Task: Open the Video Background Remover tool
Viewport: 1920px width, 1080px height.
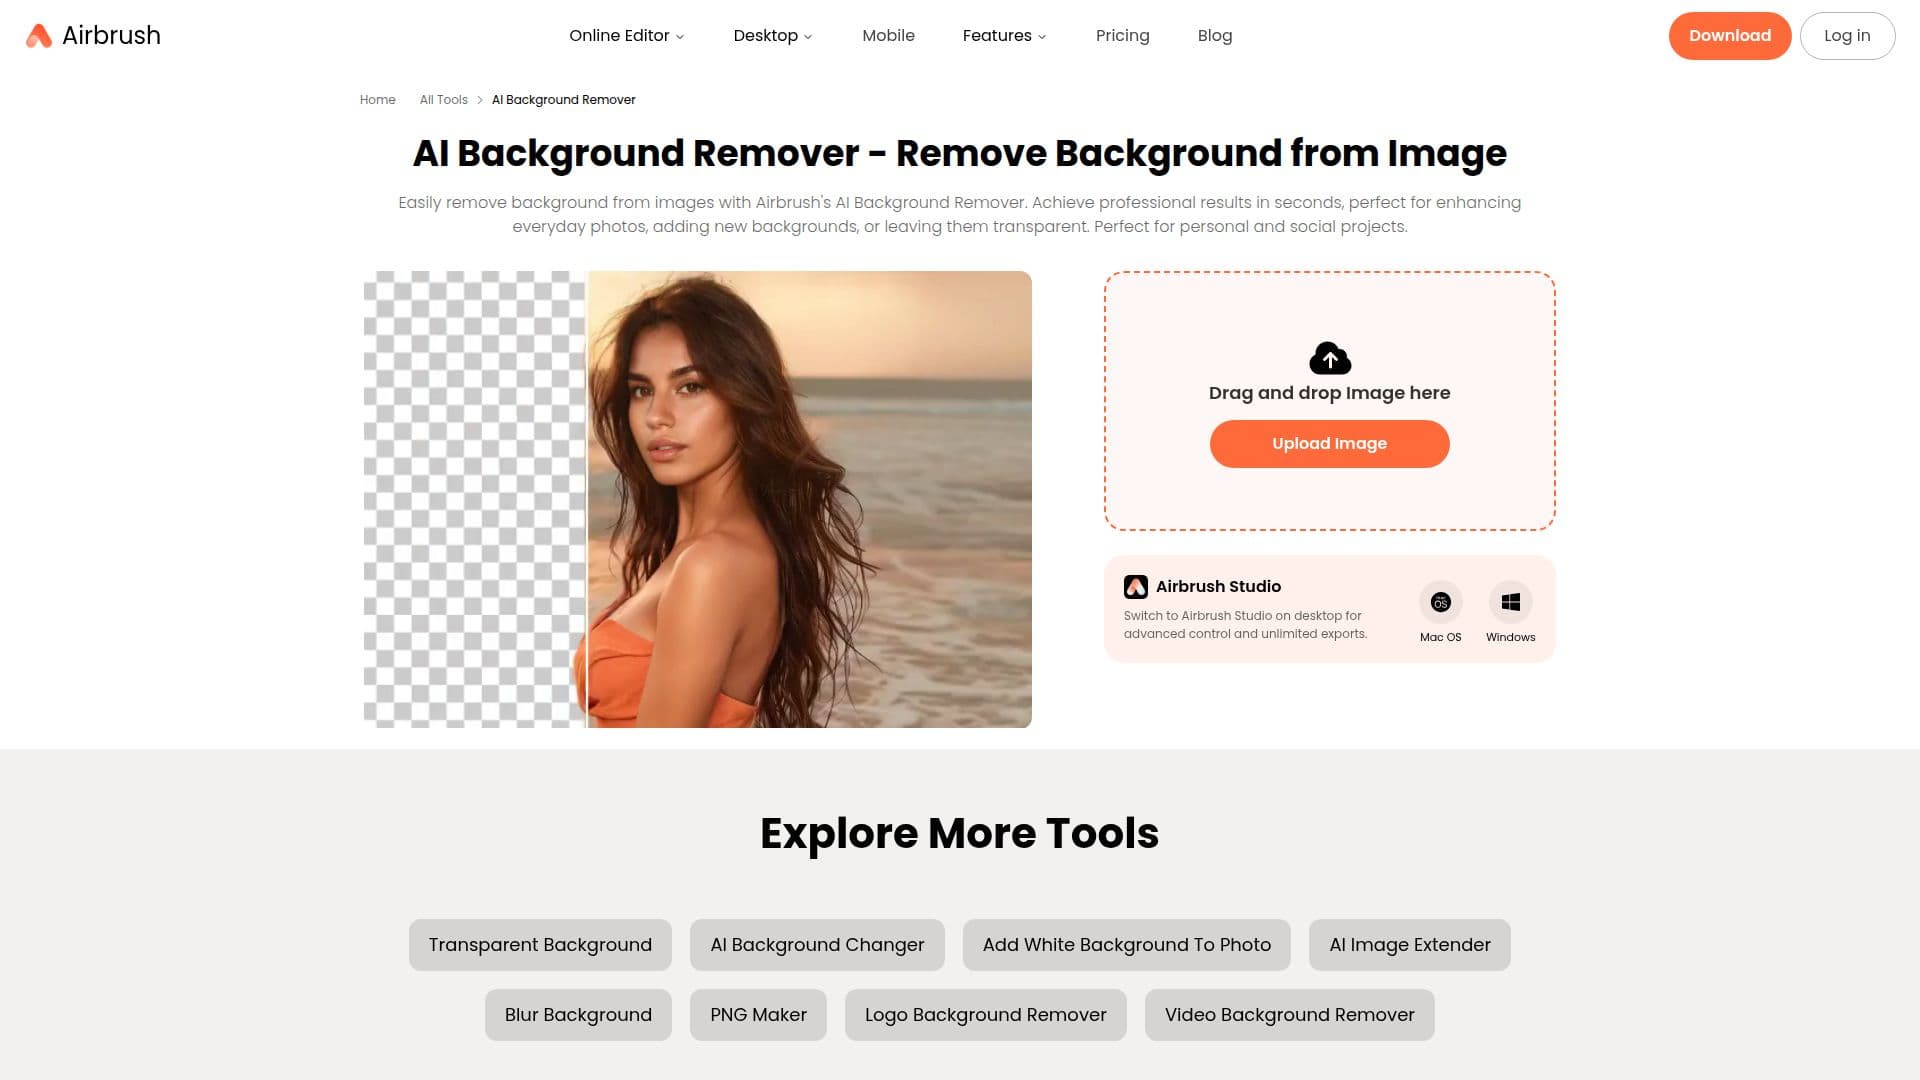Action: [1289, 1015]
